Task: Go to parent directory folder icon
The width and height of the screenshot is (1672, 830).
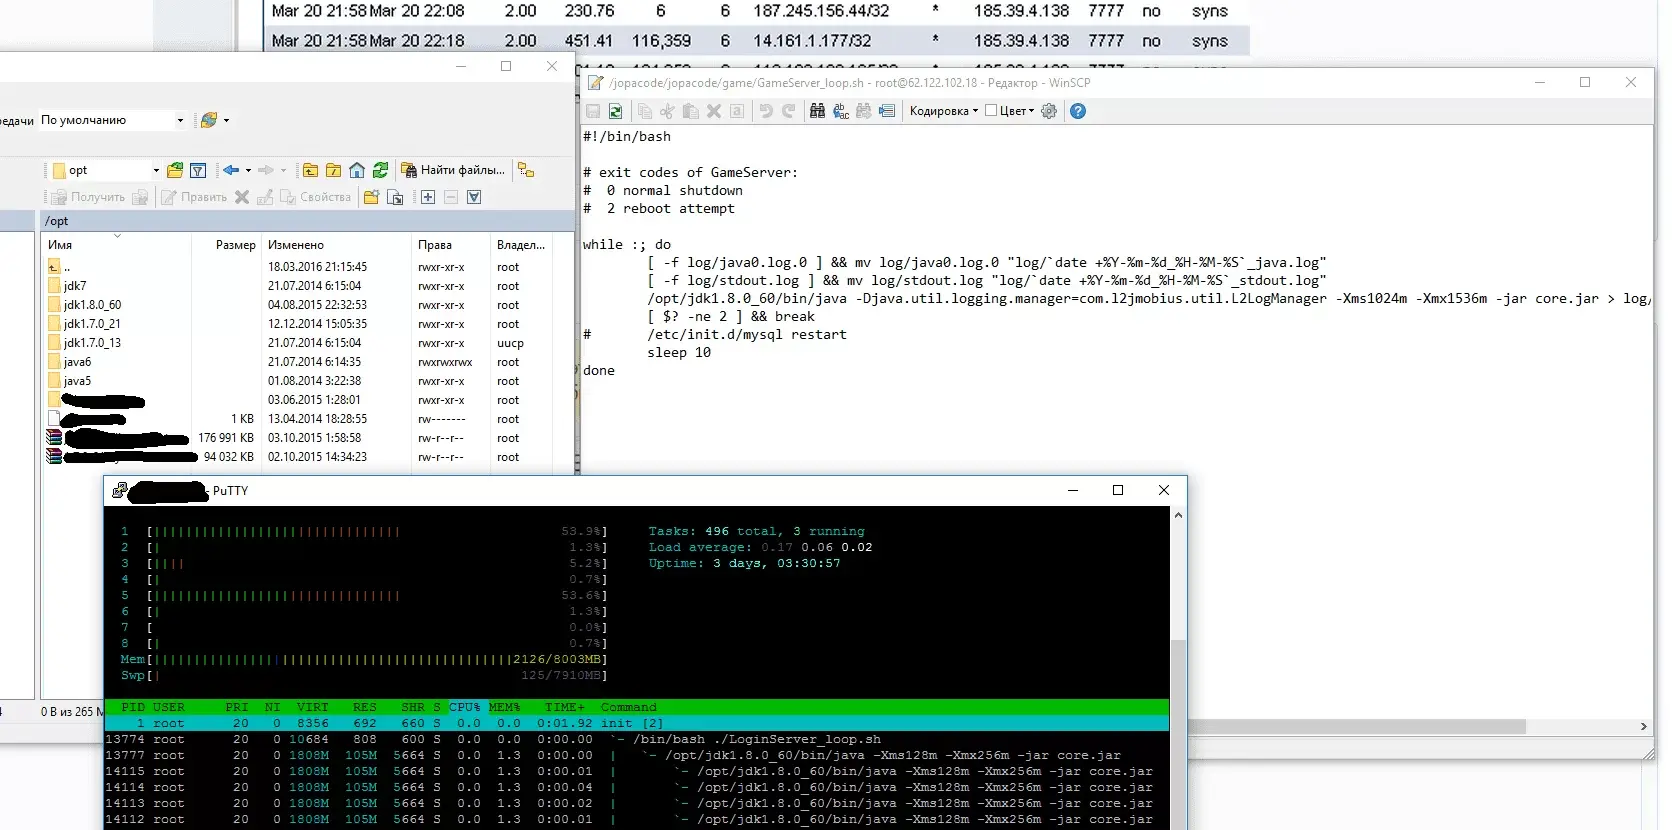Action: point(311,170)
